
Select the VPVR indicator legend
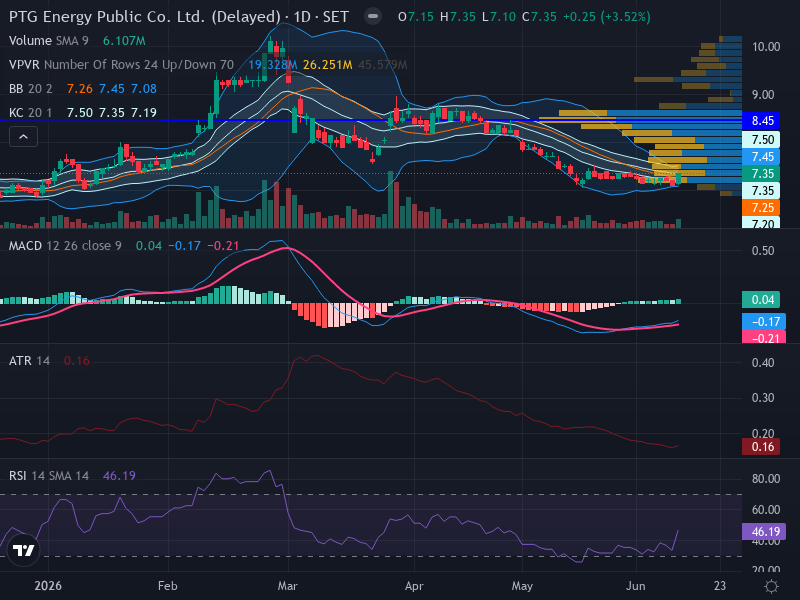click(121, 65)
